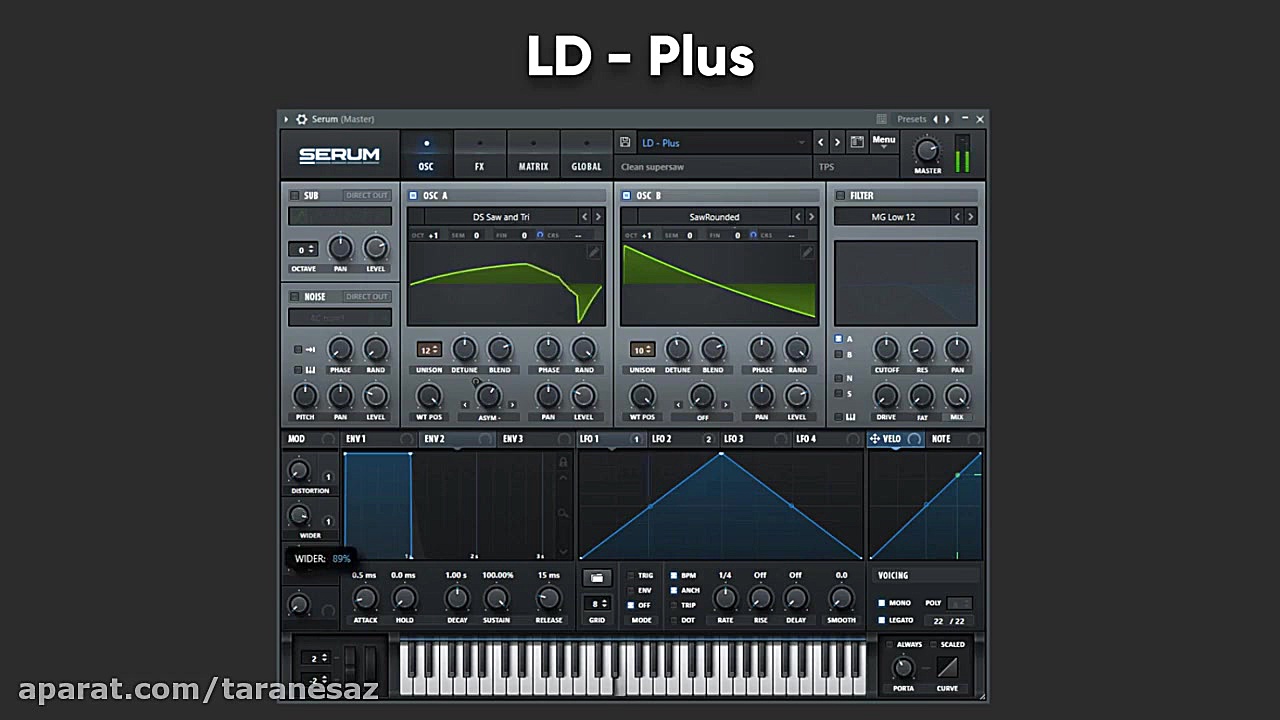1280x720 pixels.
Task: Open the Menu button
Action: (x=883, y=140)
